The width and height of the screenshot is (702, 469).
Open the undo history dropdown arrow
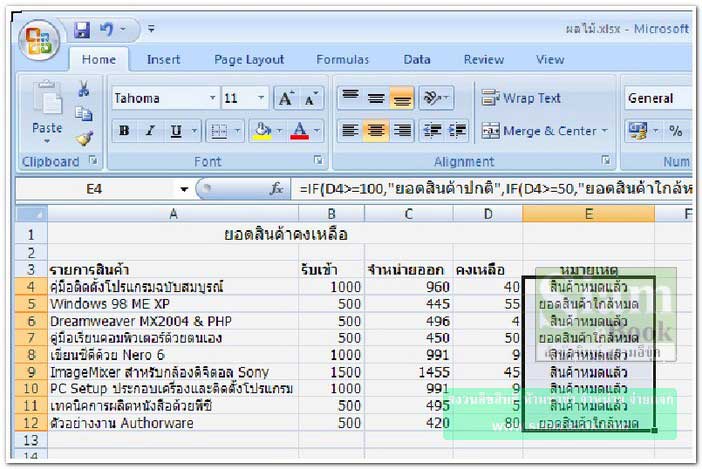[x=123, y=30]
